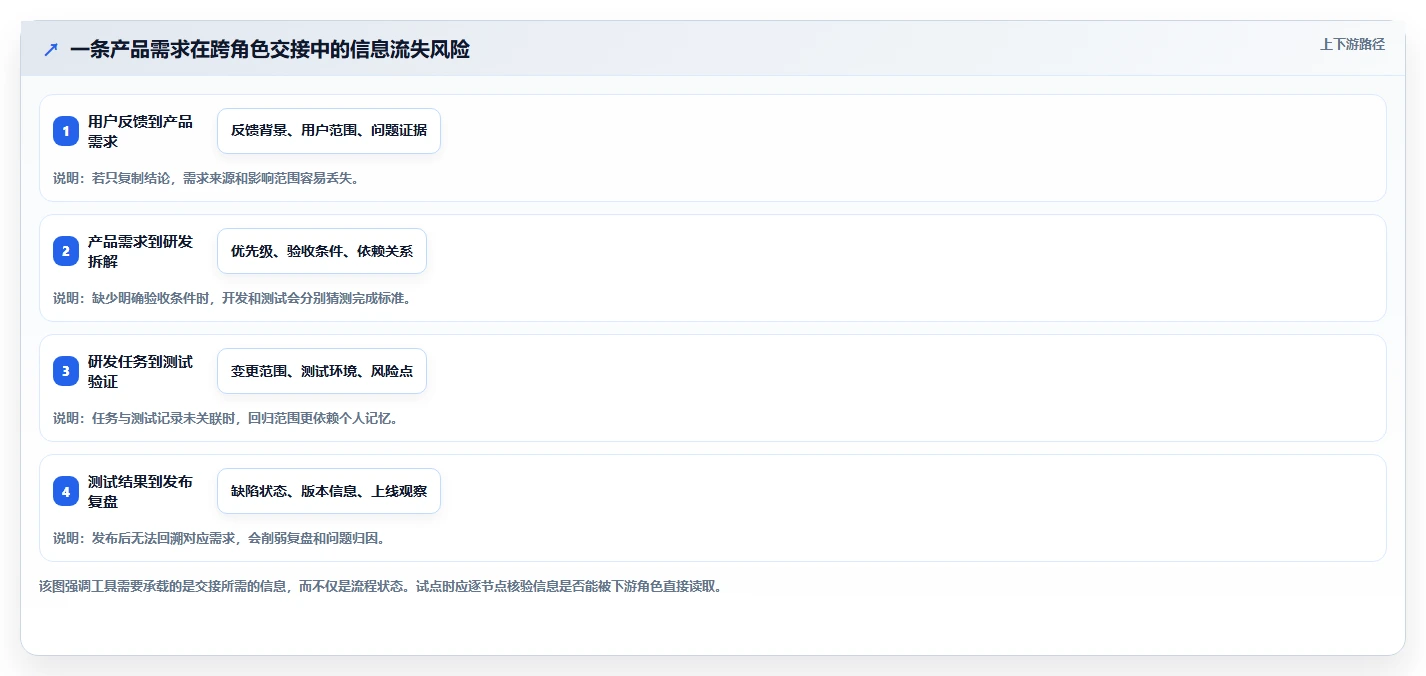This screenshot has height=676, width=1426.
Task: Click the footer summary starting 该图强调工具需要承载
Action: (x=380, y=586)
